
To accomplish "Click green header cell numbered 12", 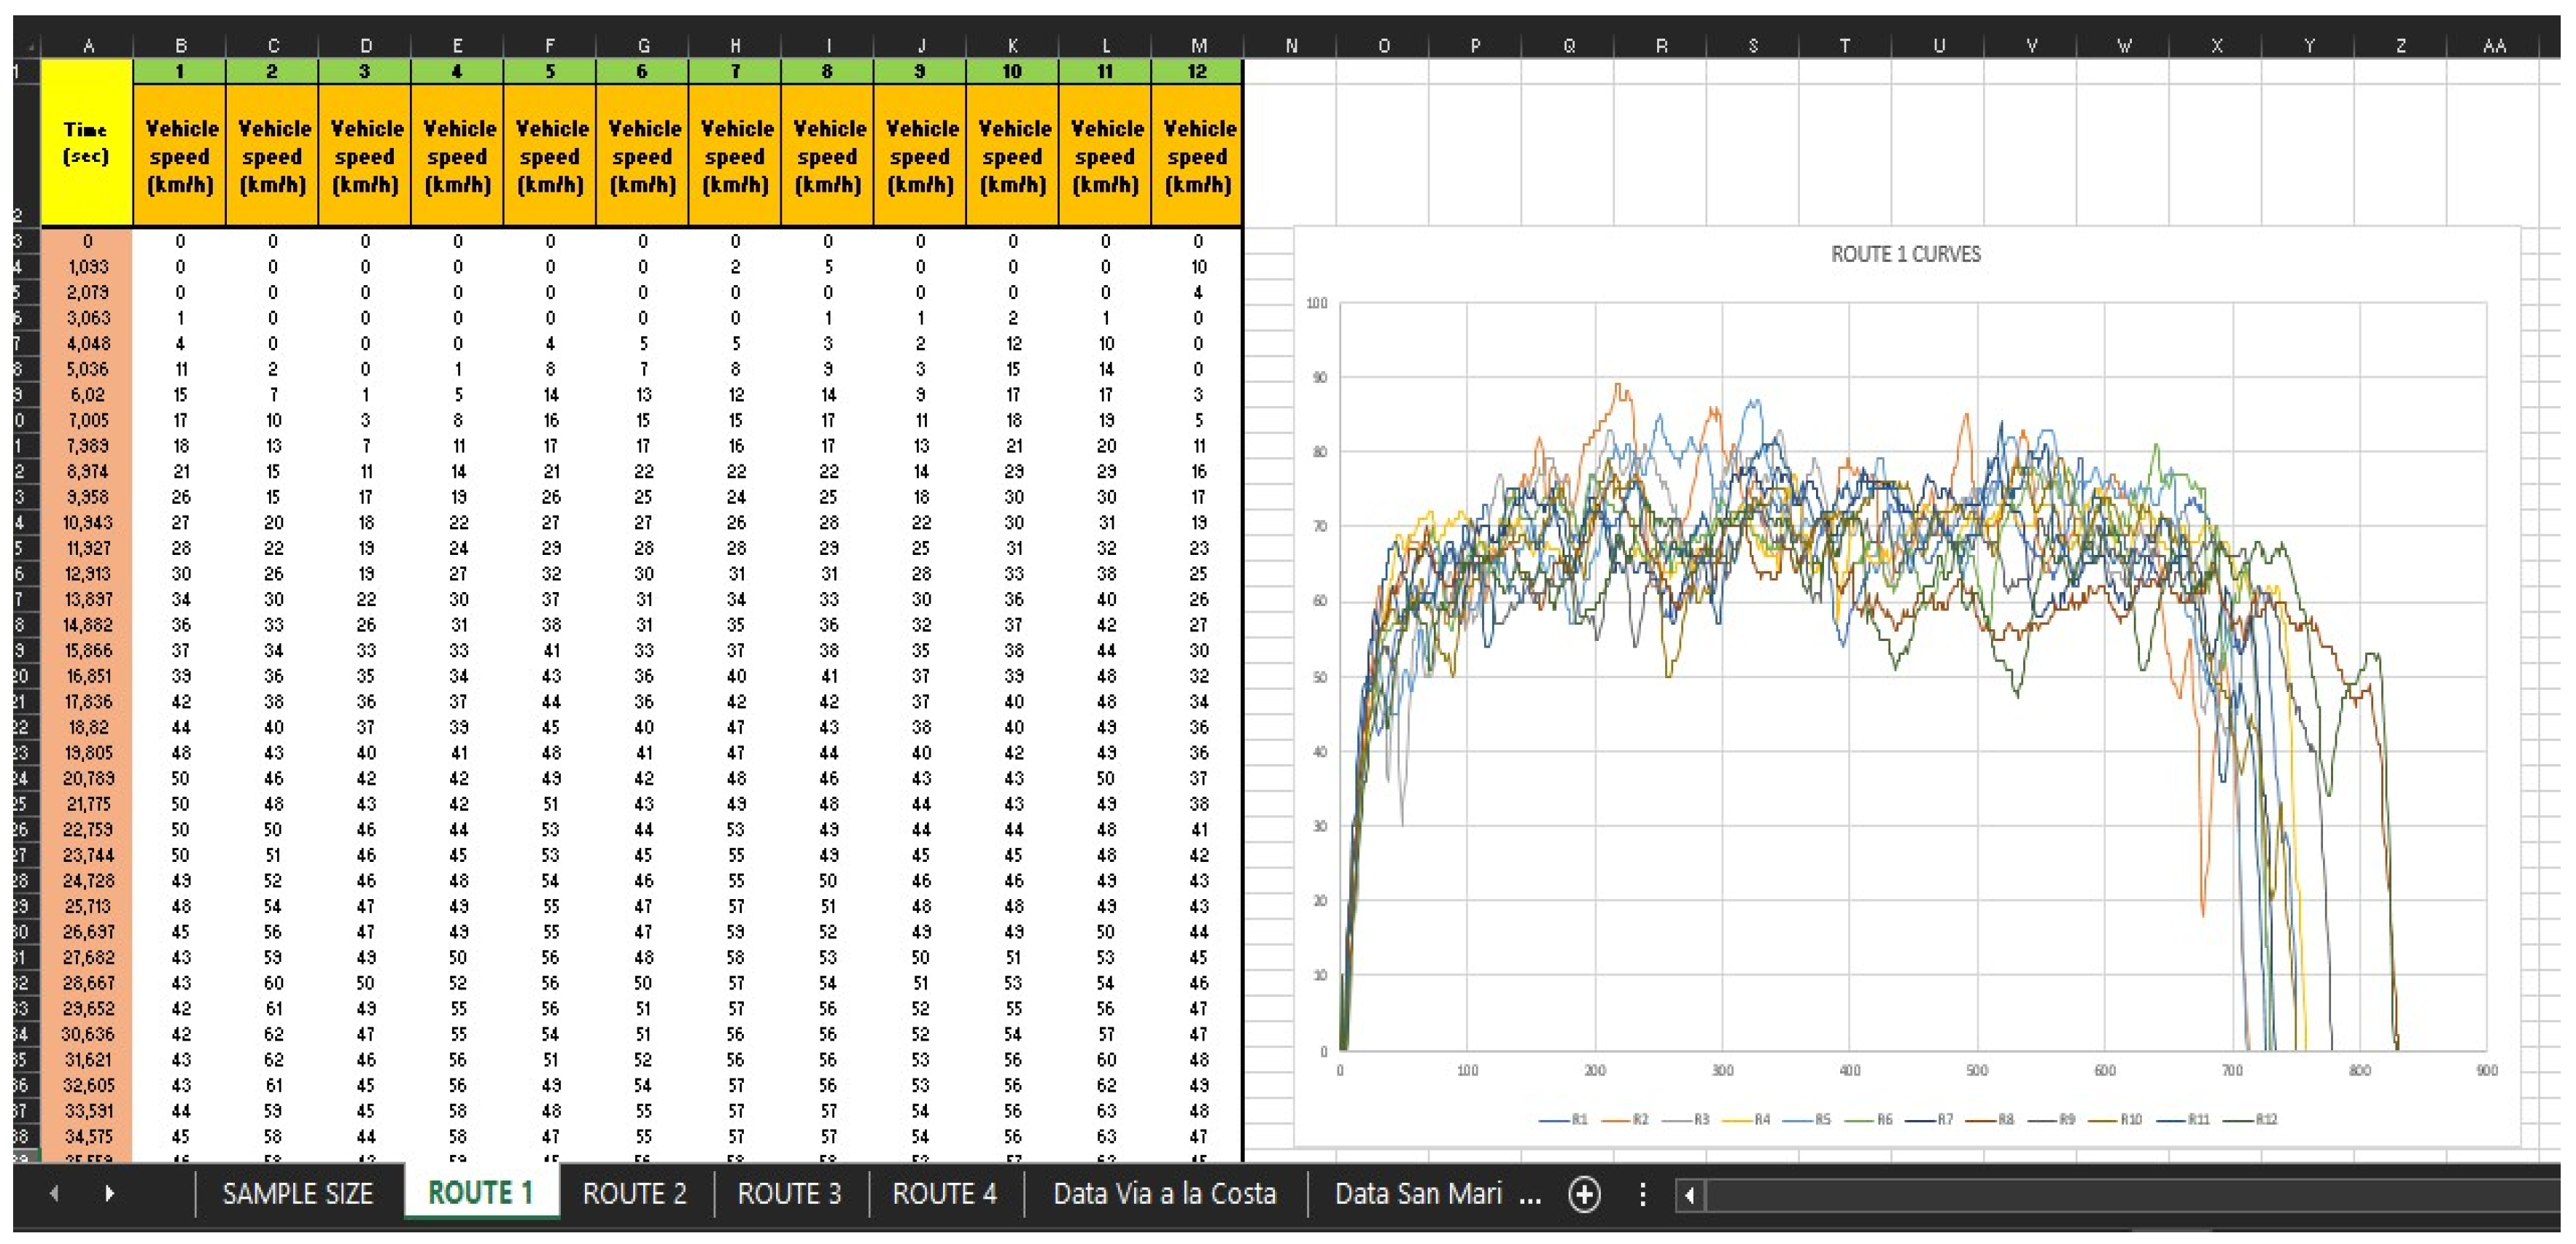I will (x=1197, y=72).
